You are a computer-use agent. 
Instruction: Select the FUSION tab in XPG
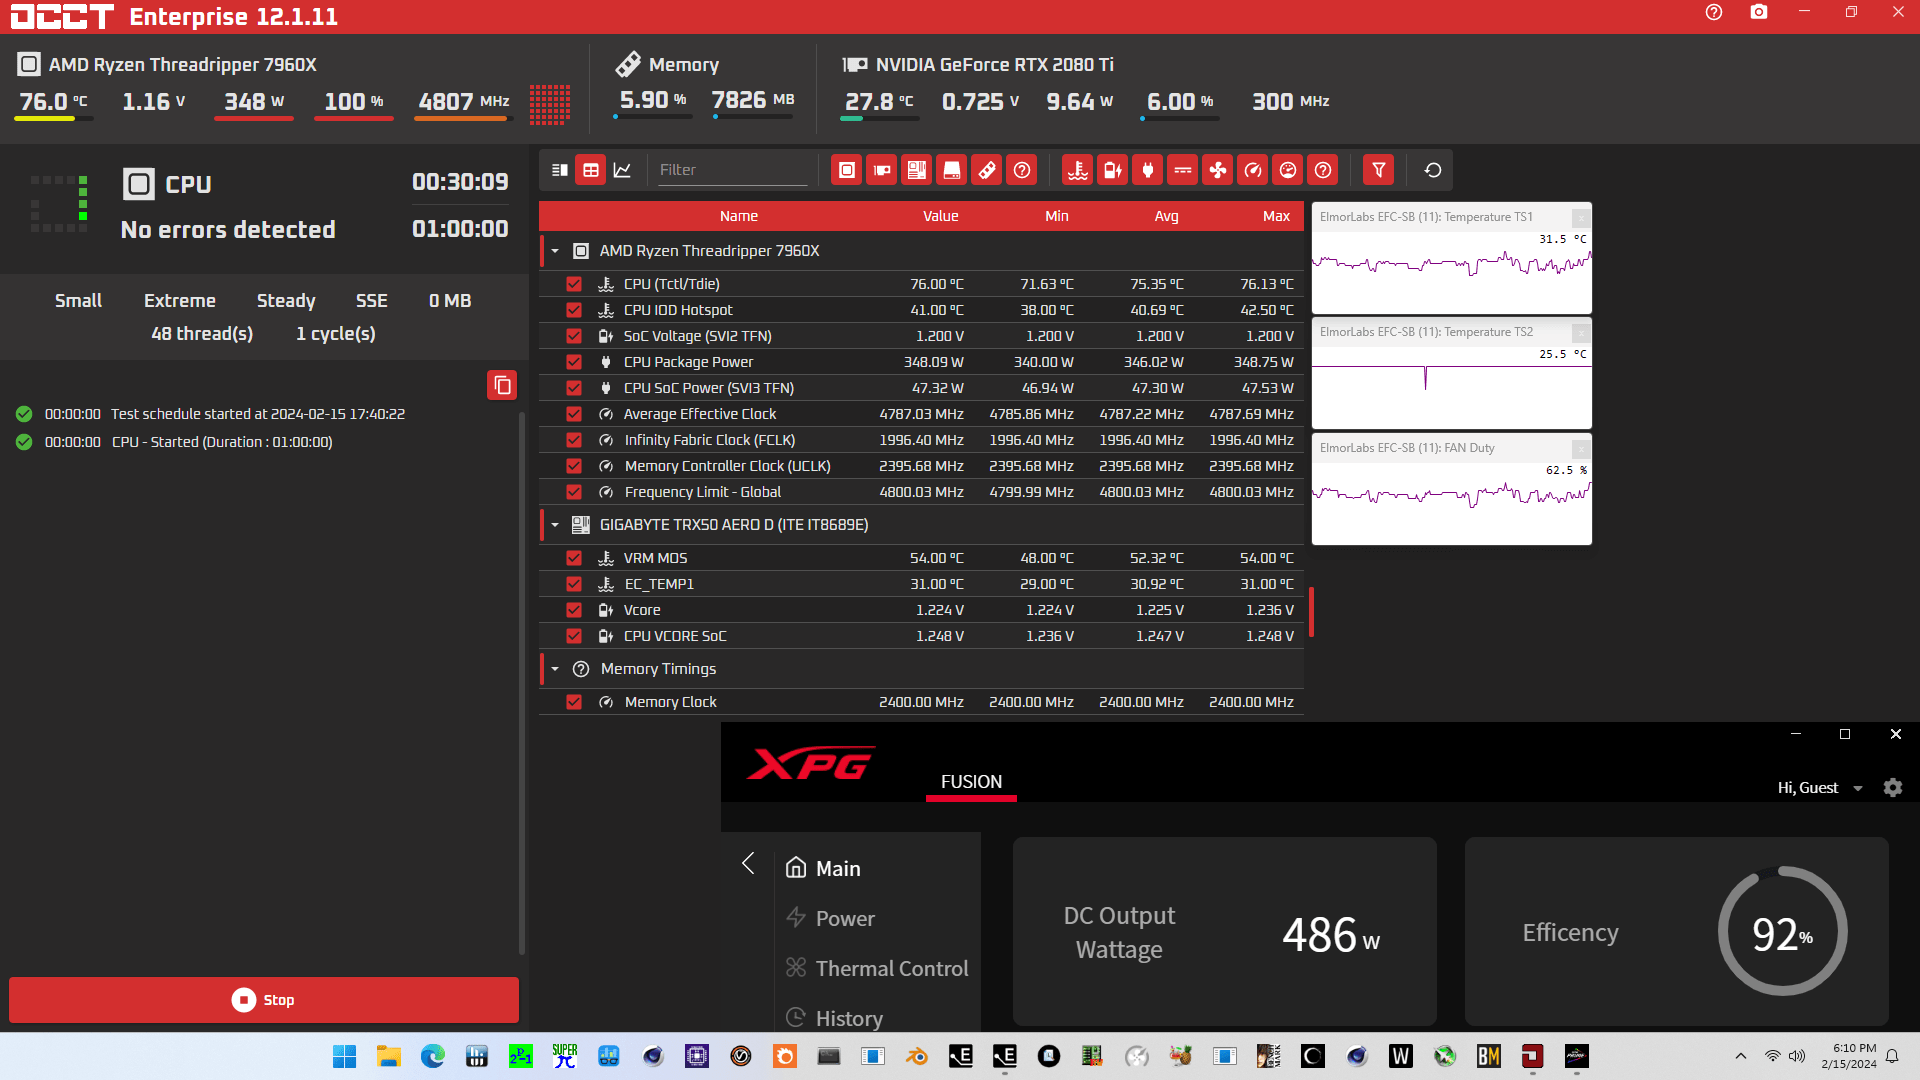pyautogui.click(x=971, y=782)
